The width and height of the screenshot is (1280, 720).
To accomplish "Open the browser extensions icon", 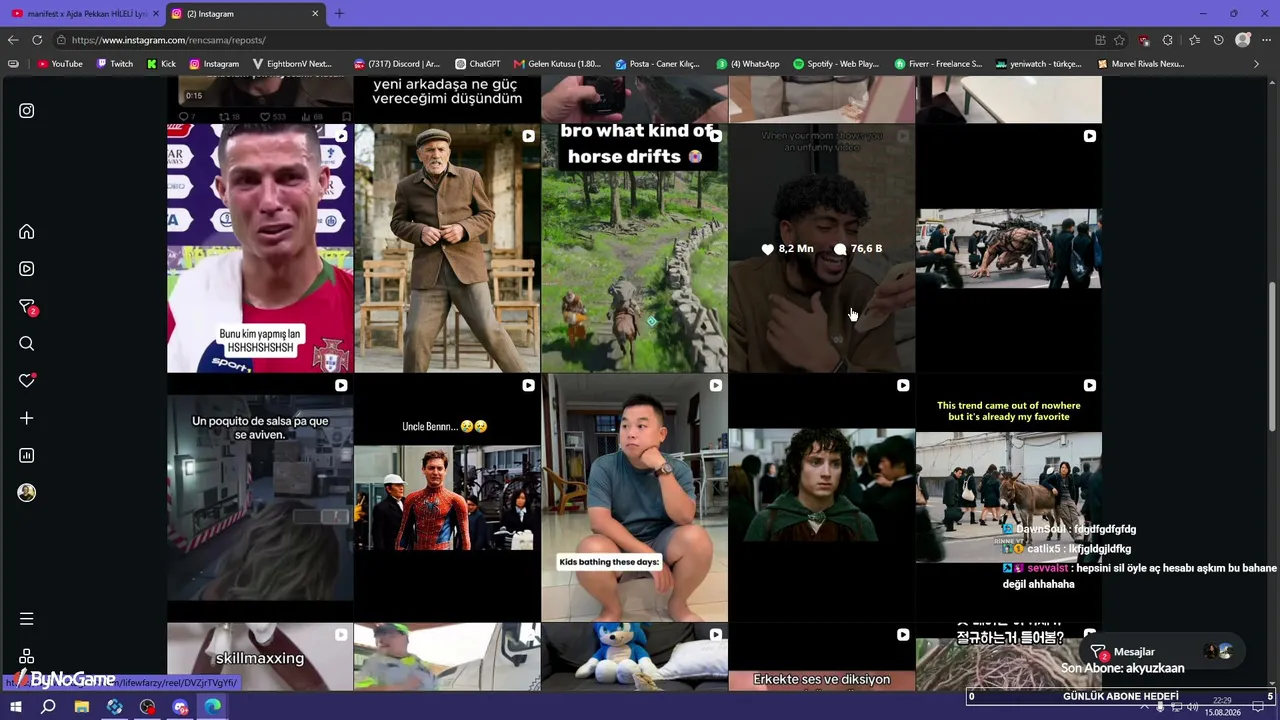I will coord(1168,40).
